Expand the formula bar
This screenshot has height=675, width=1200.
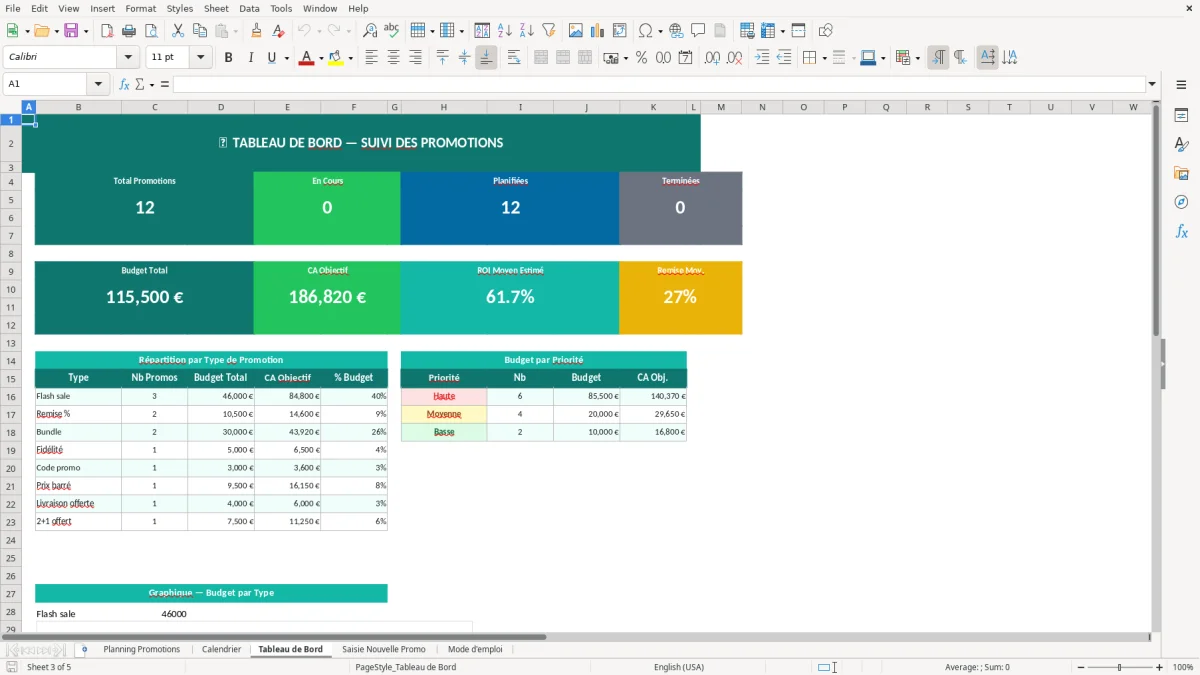click(1152, 84)
